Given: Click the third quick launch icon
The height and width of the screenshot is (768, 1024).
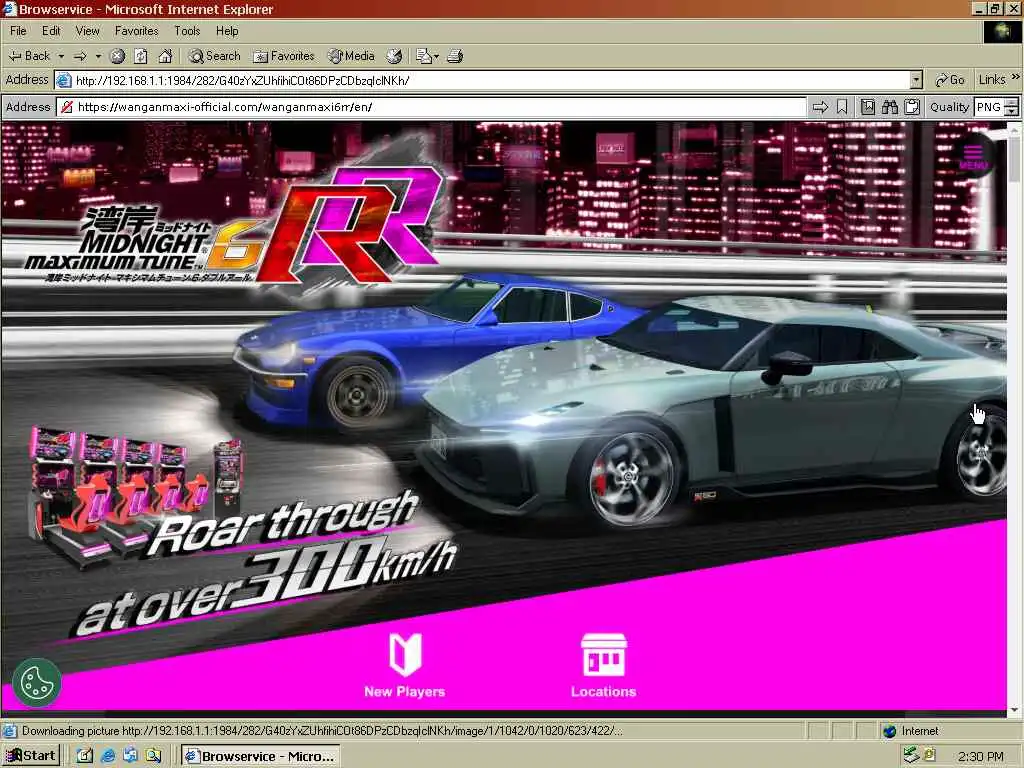Looking at the screenshot, I should pos(130,756).
